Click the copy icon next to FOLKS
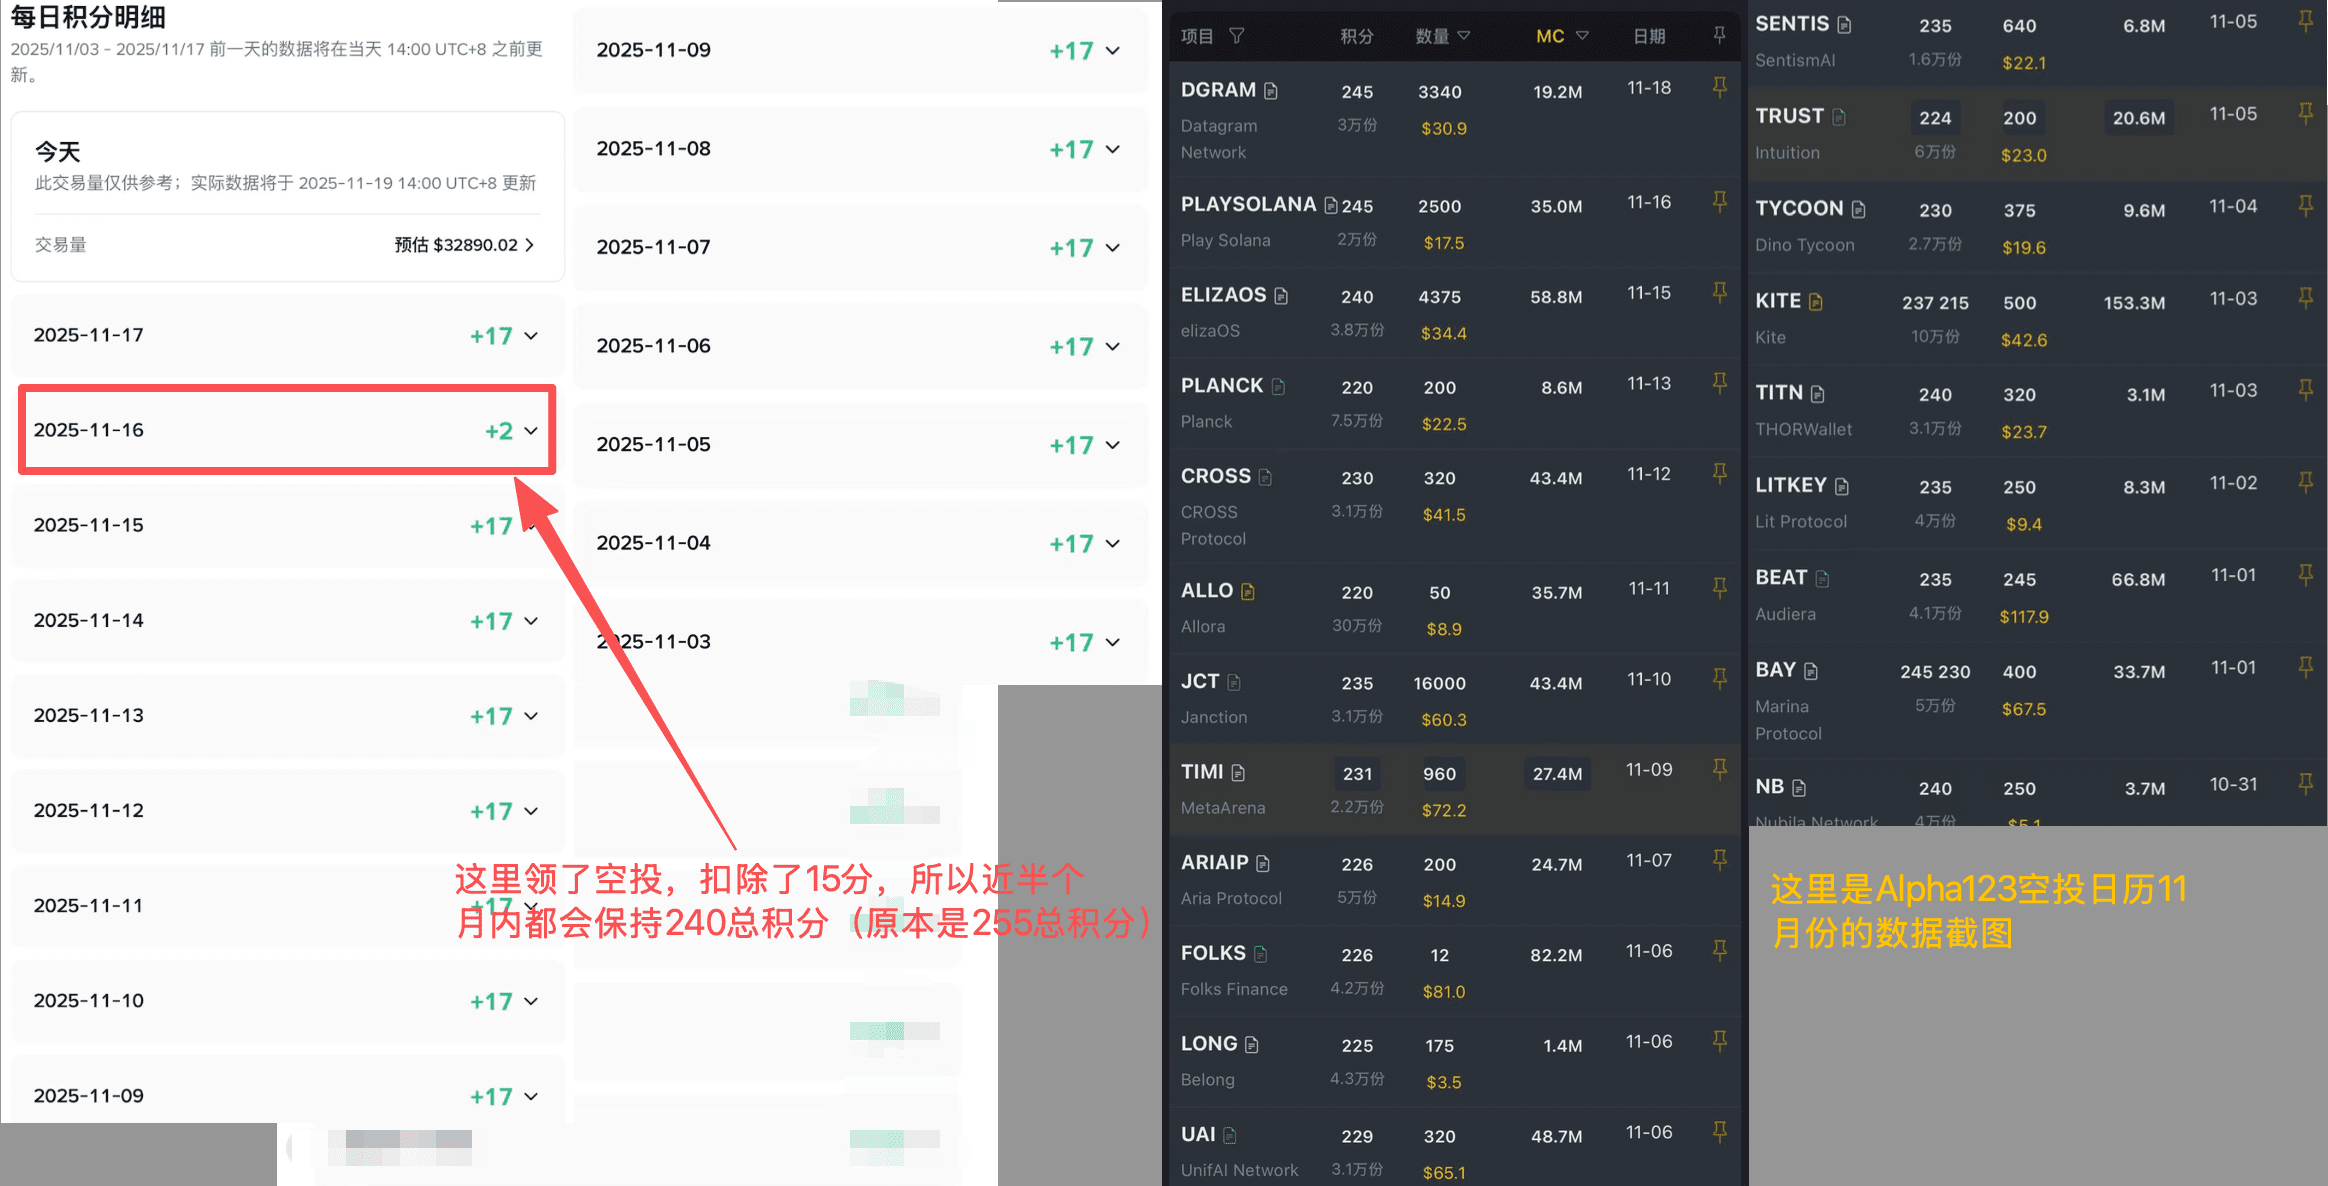Screen dimensions: 2328x1186 (1260, 954)
